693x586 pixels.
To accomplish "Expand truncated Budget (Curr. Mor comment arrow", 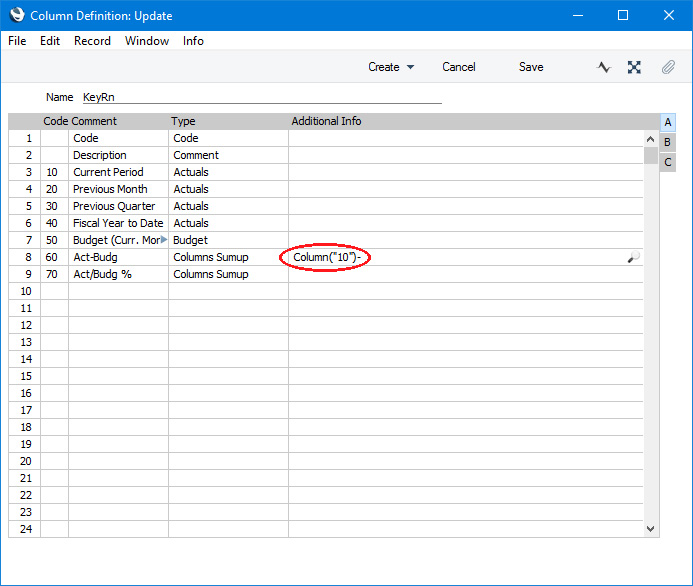I will pos(164,240).
